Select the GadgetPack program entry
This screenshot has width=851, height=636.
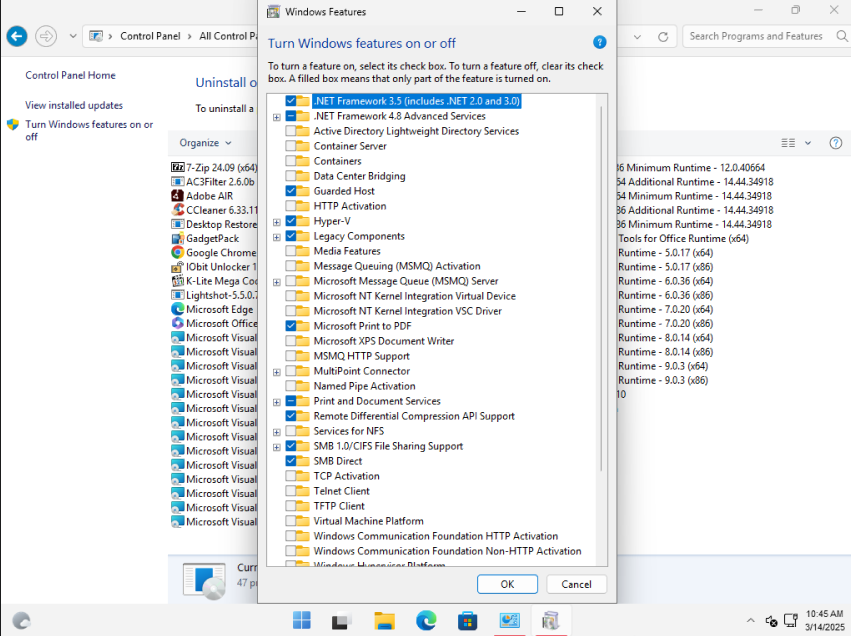[205, 238]
